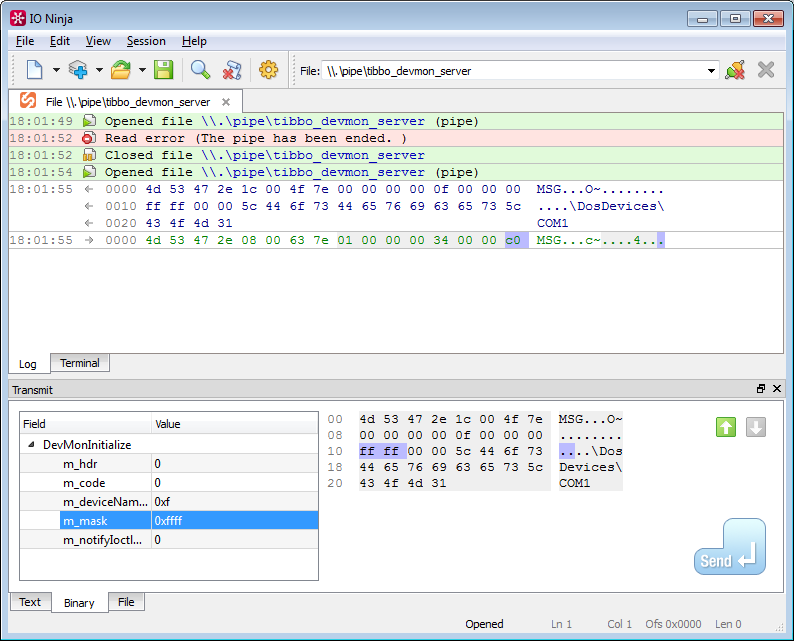Image resolution: width=794 pixels, height=641 pixels.
Task: Click the Open folder icon
Action: click(121, 70)
